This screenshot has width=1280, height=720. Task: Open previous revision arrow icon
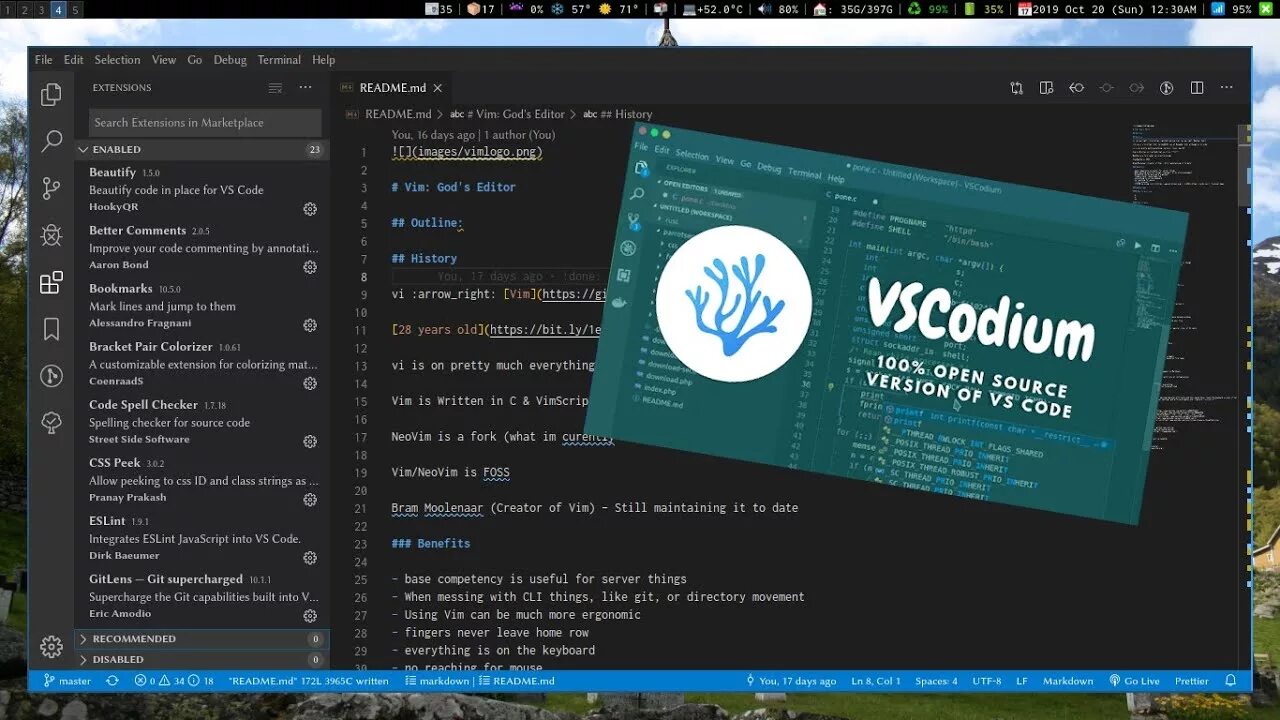1076,88
